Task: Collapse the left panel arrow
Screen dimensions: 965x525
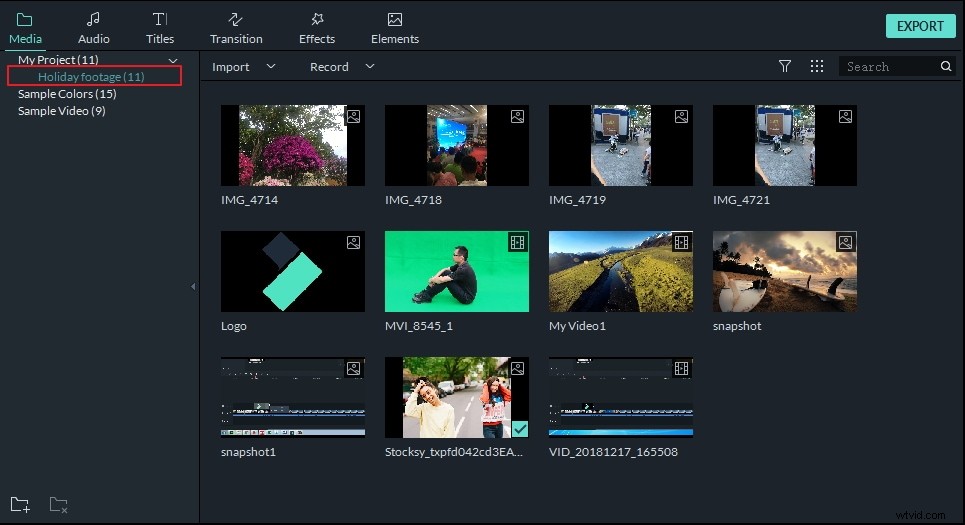Action: pos(193,286)
